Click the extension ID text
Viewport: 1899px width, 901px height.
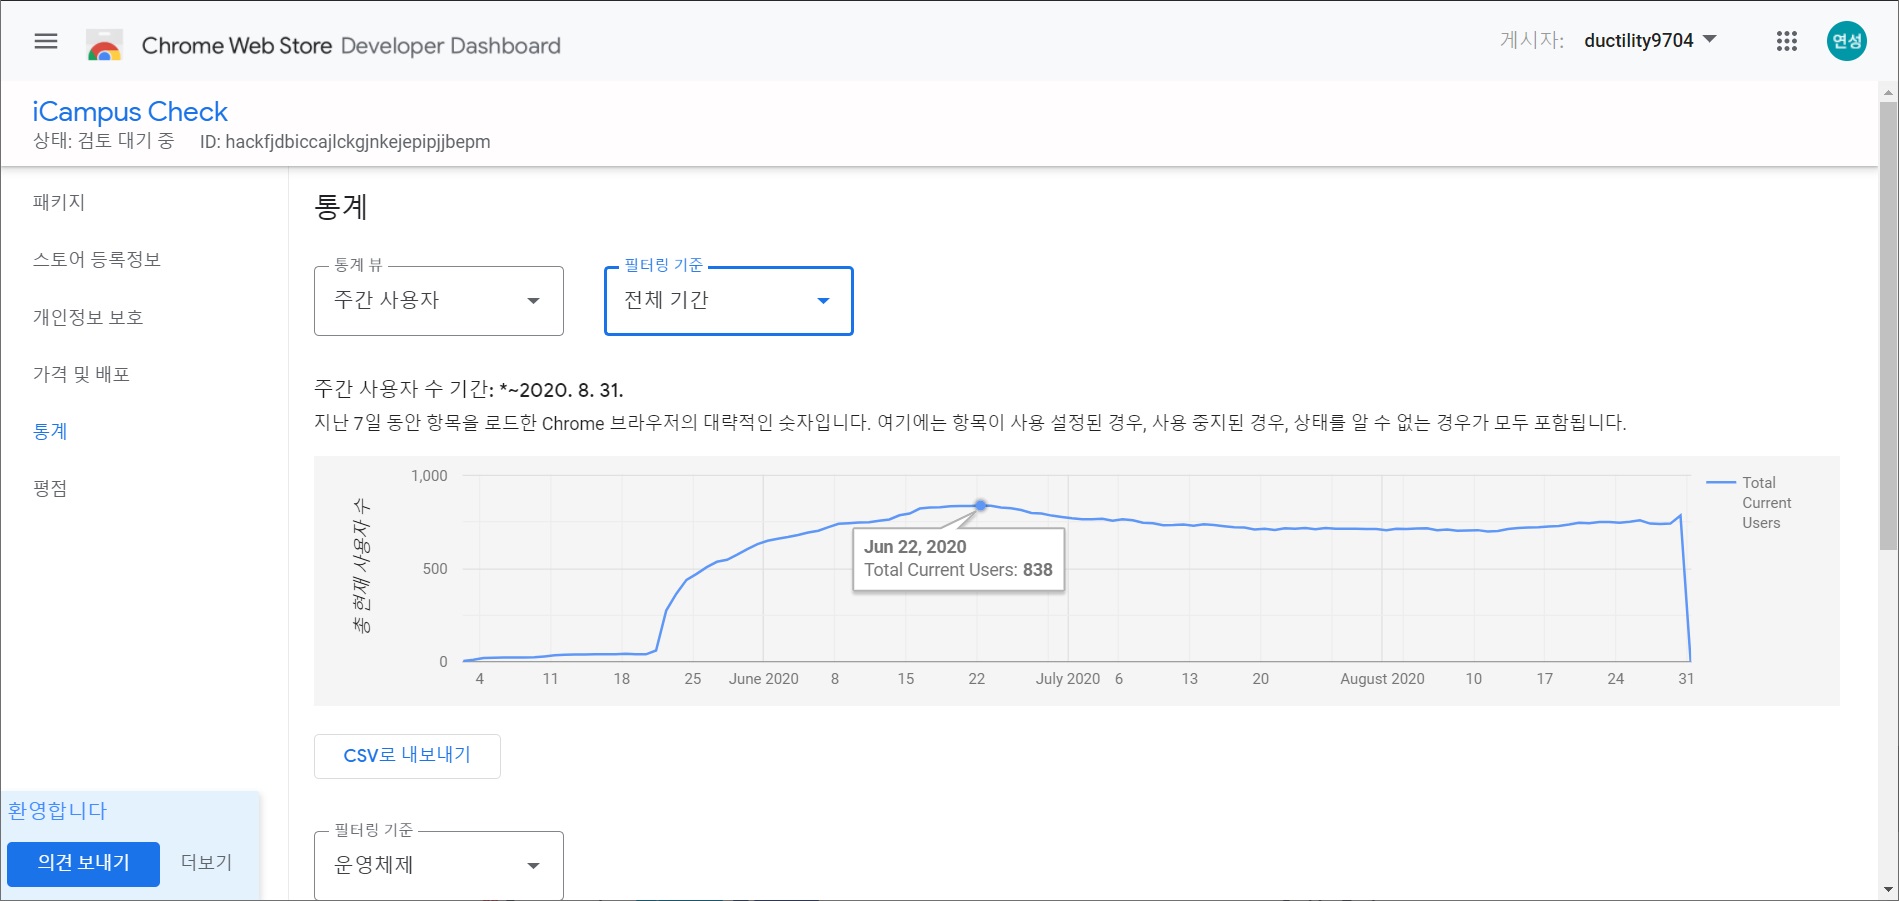(x=345, y=142)
